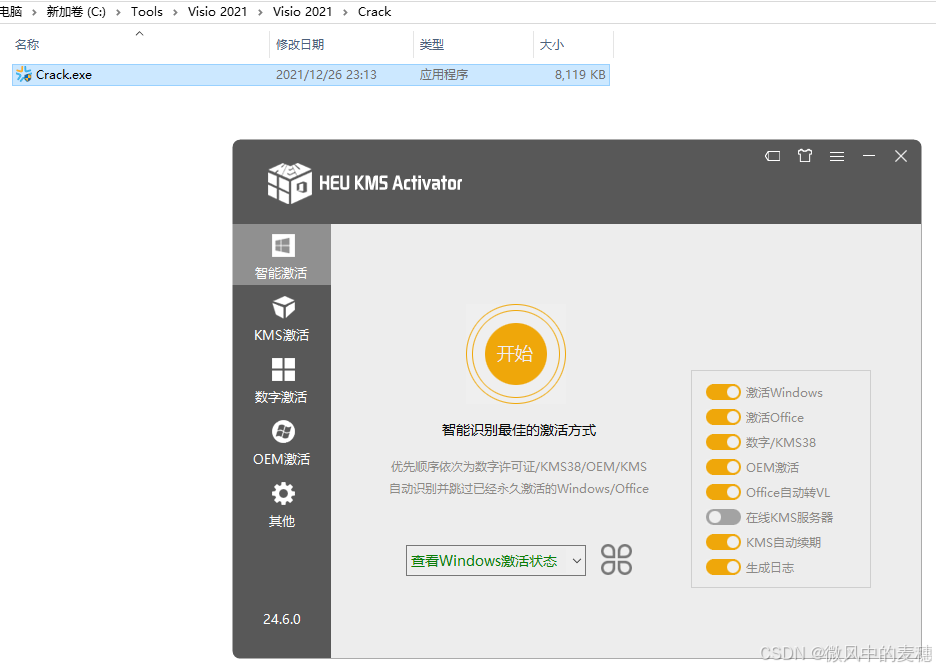Open second Visio 2021 breadcrumb folder
Screen dimensions: 936x669
(302, 11)
